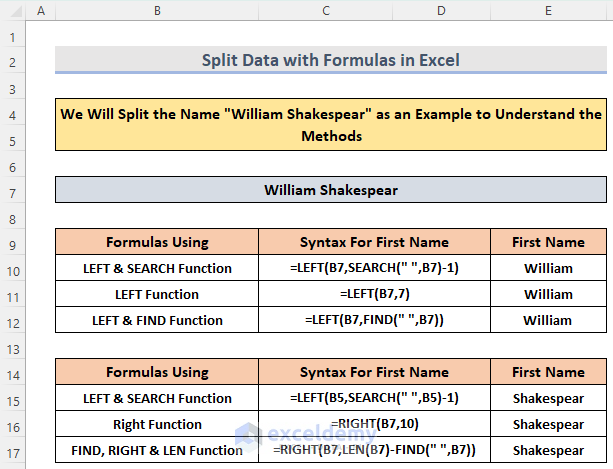Select the 'Right Function' cell

[x=157, y=424]
